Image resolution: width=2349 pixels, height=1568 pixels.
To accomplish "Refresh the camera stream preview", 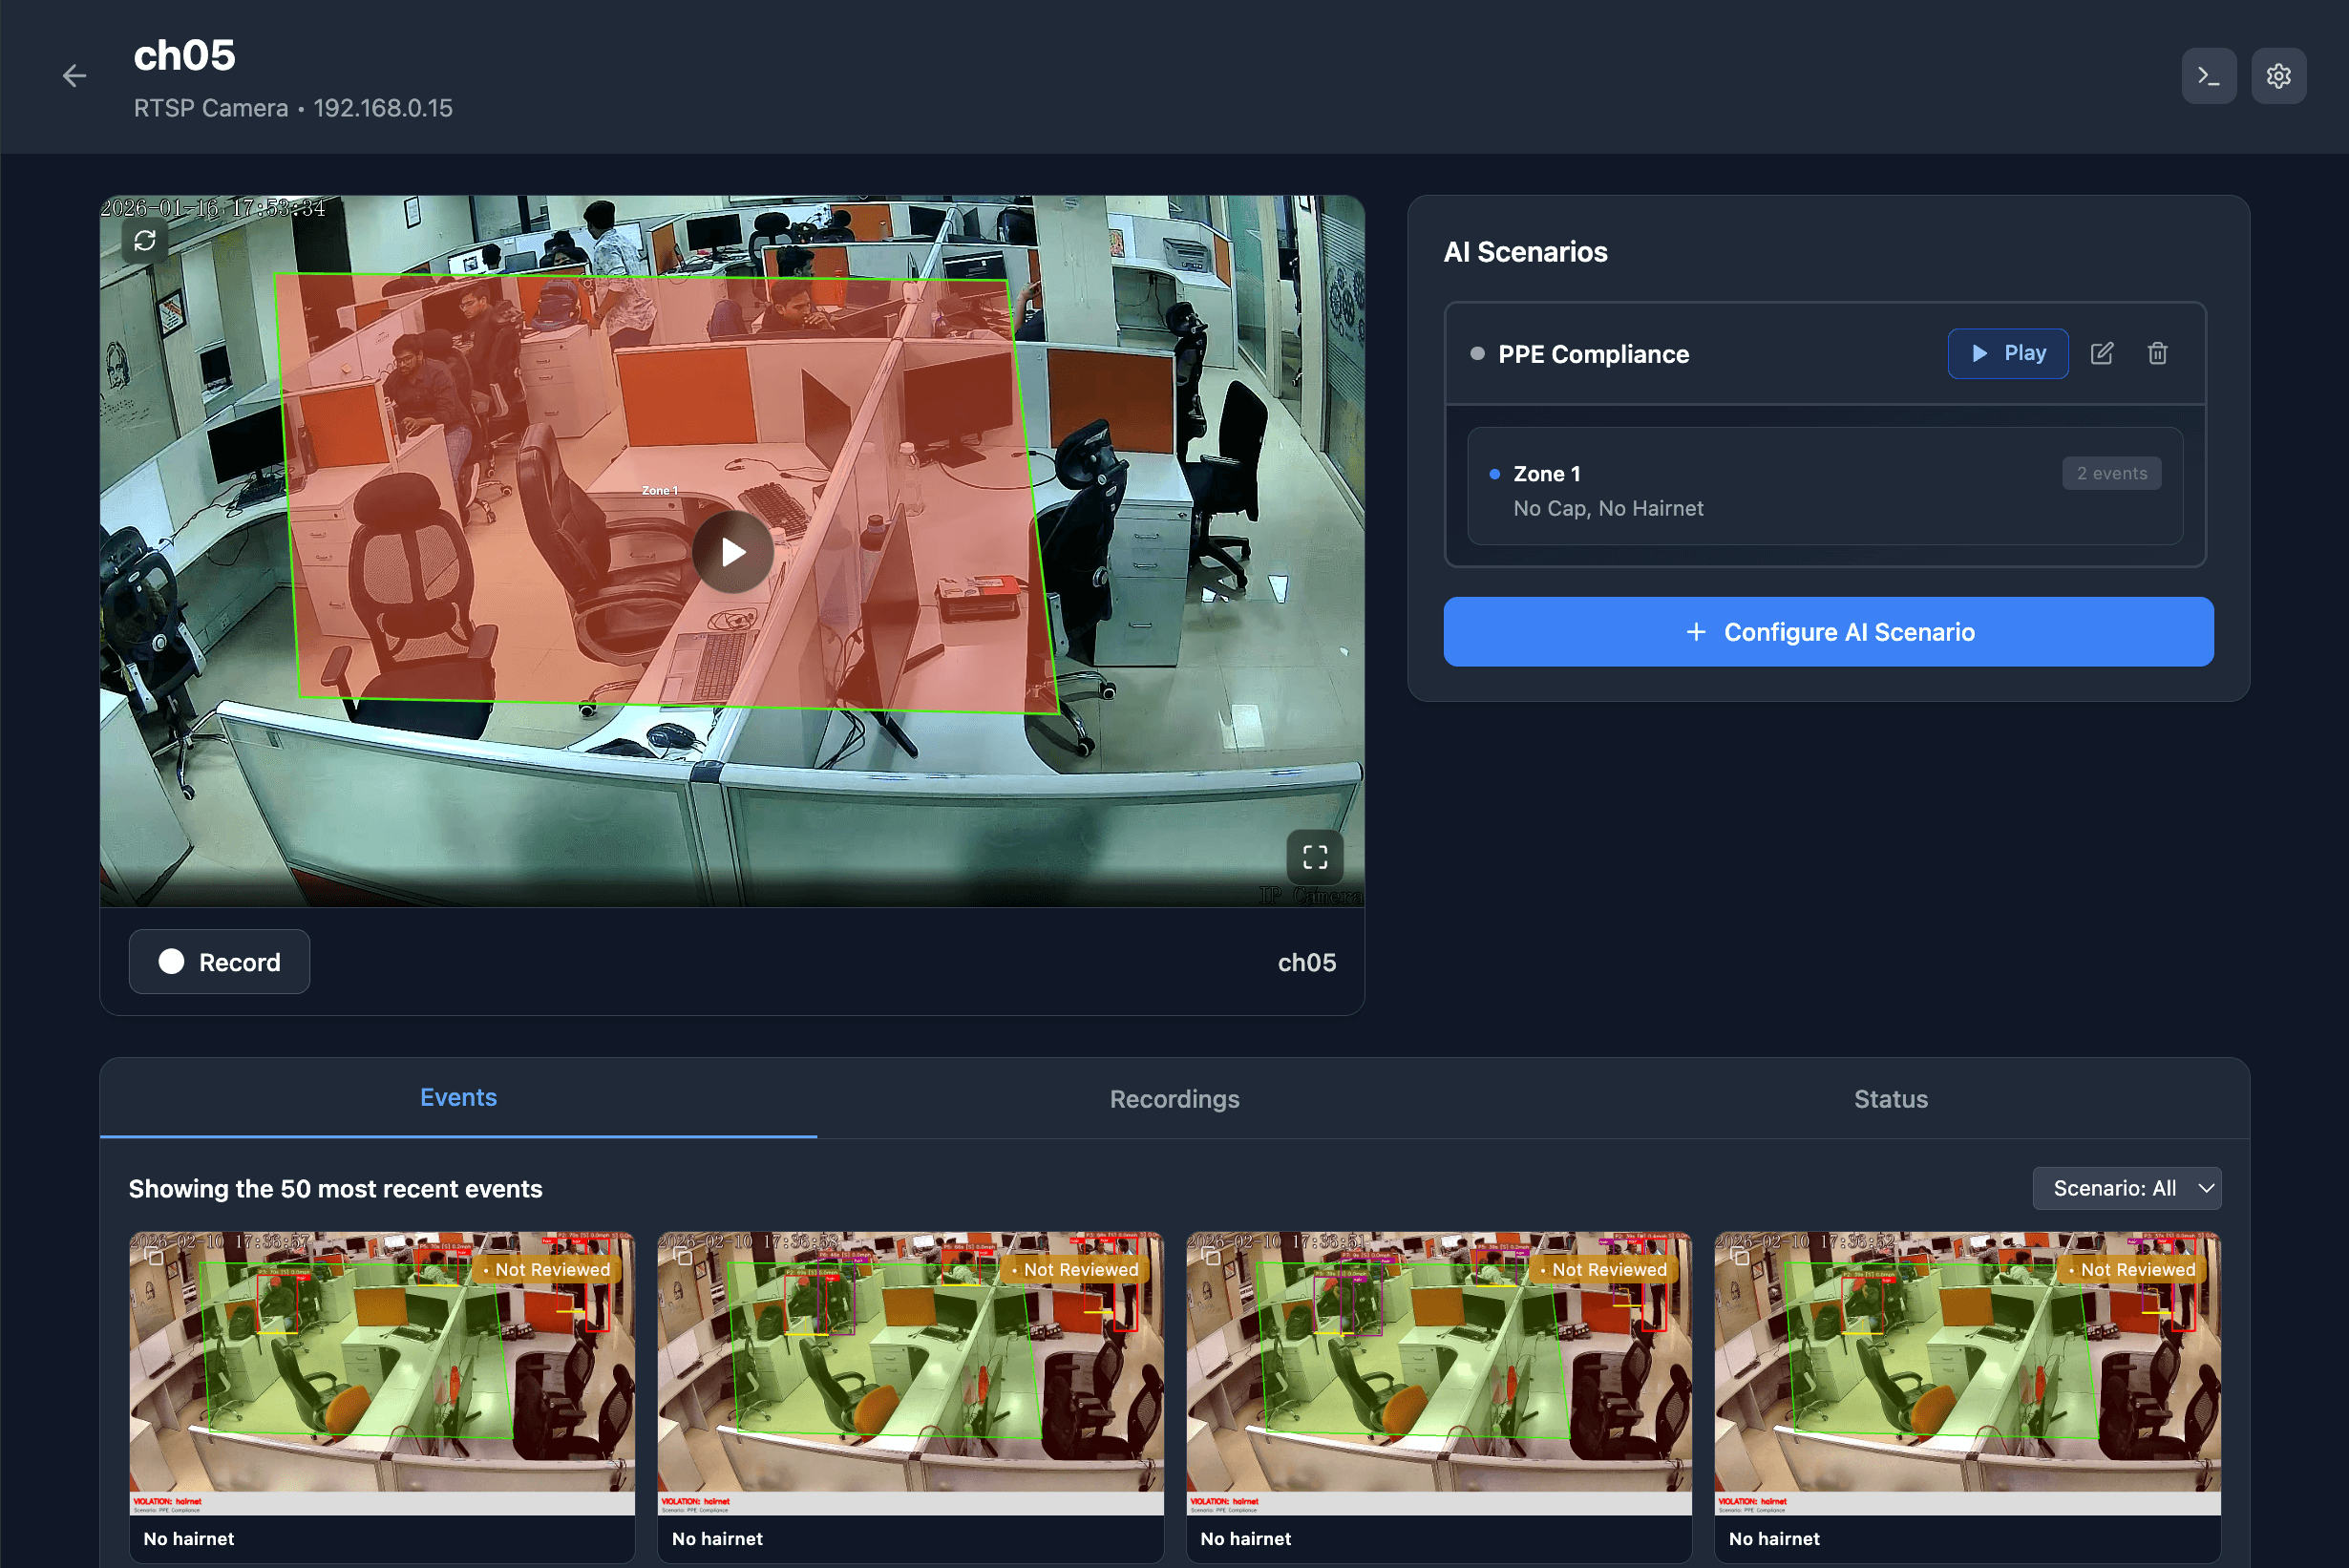I will click(x=145, y=241).
